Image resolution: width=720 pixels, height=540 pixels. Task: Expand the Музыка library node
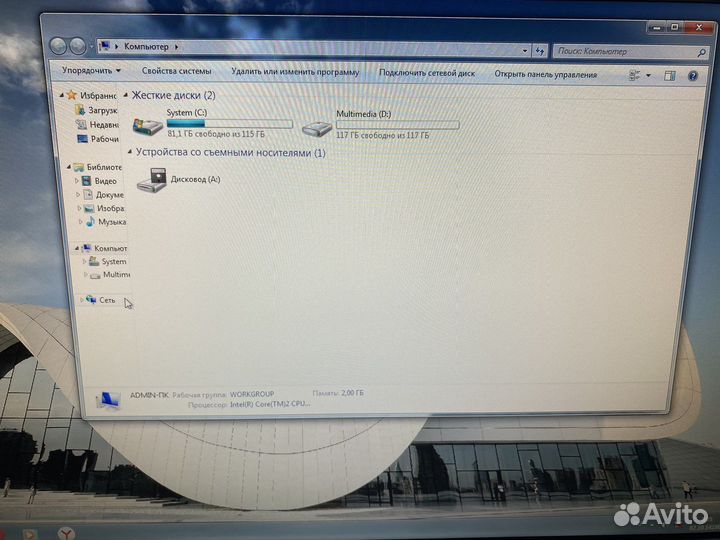tap(80, 222)
